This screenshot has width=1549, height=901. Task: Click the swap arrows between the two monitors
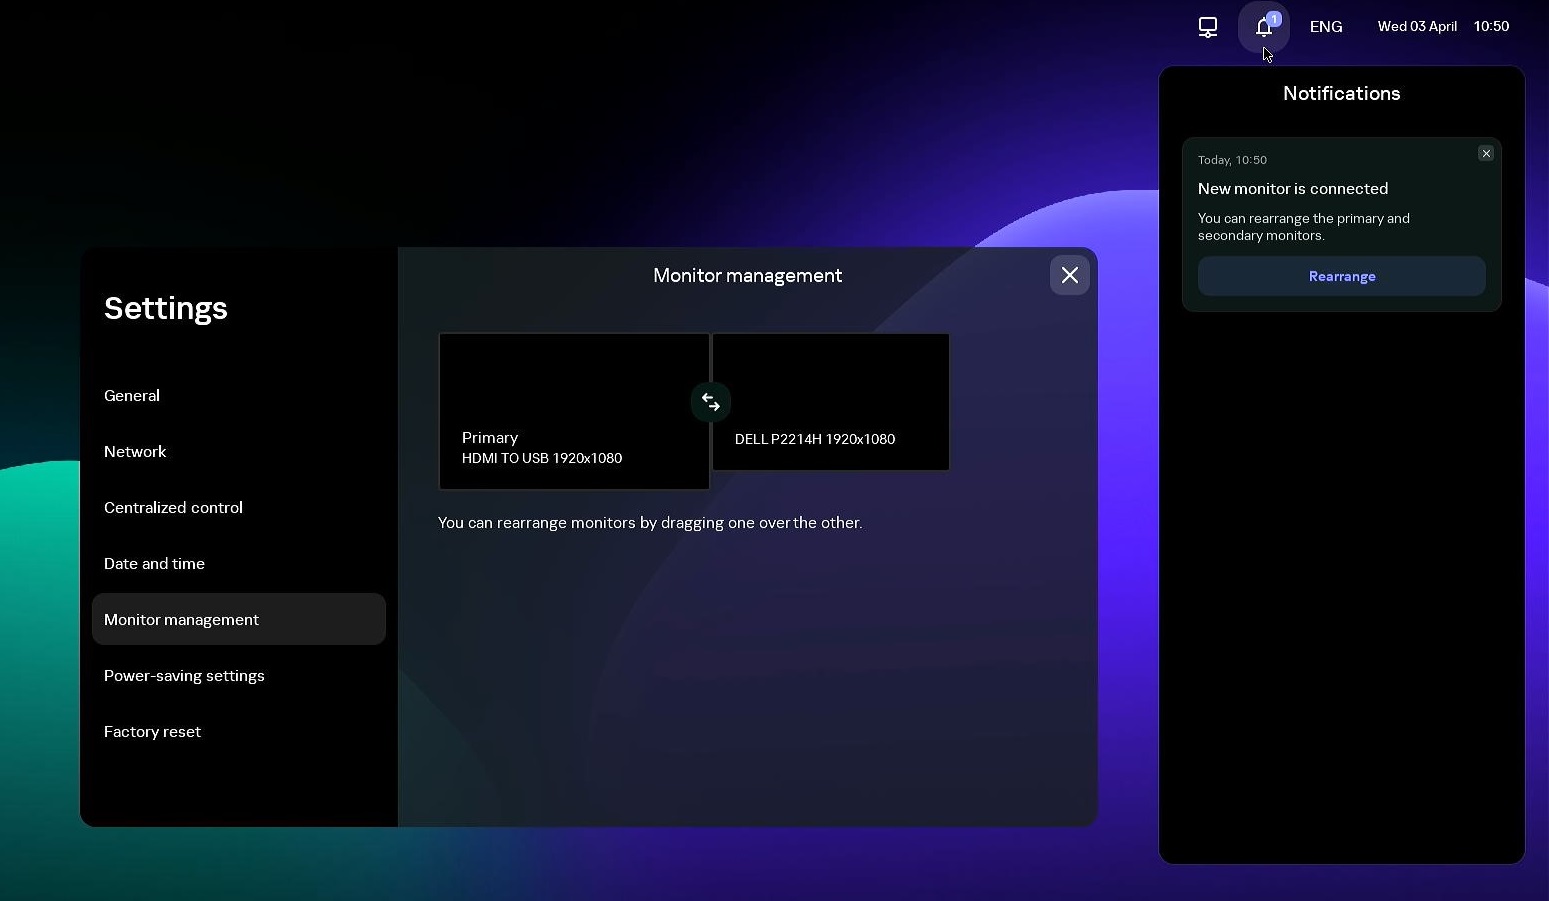(710, 401)
